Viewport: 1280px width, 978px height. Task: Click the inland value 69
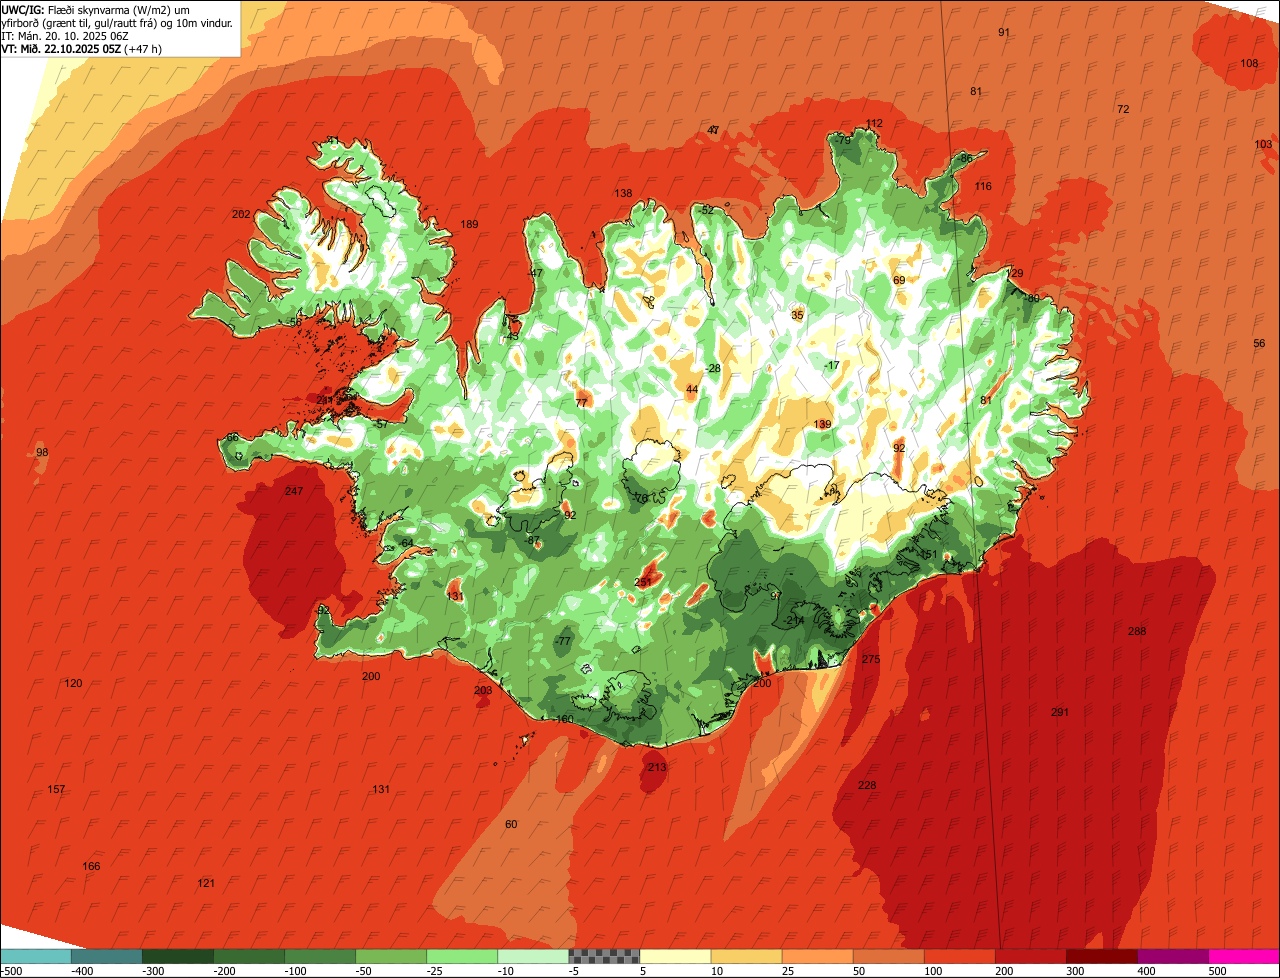point(898,280)
